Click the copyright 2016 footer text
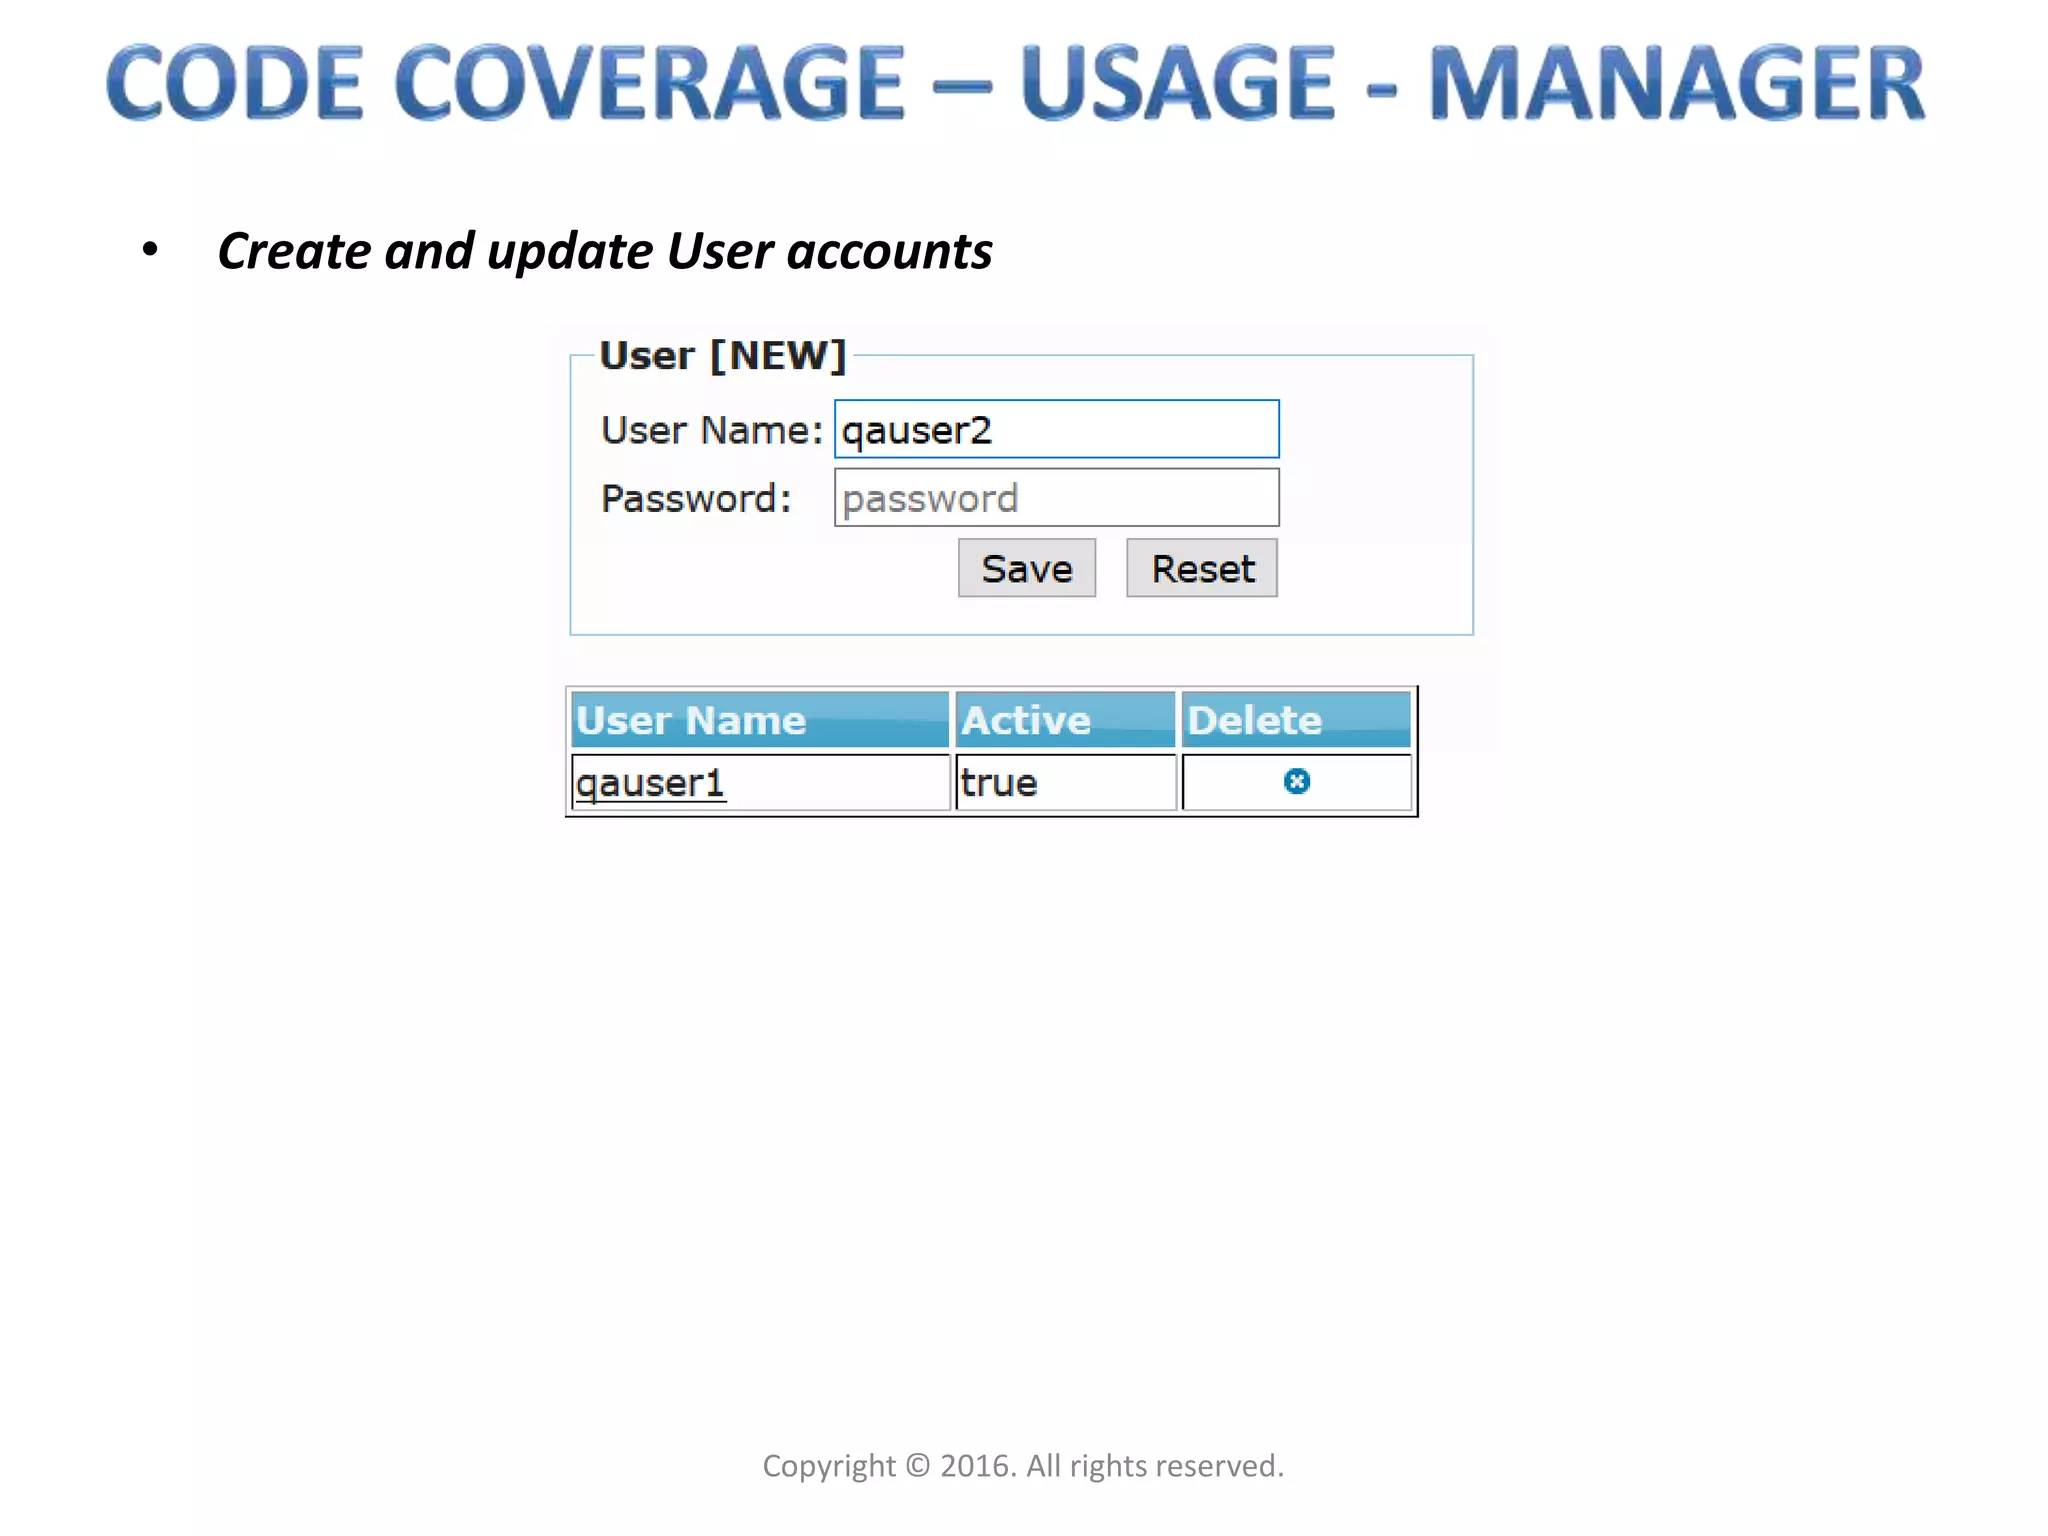Viewport: 2048px width, 1536px height. pos(1023,1466)
